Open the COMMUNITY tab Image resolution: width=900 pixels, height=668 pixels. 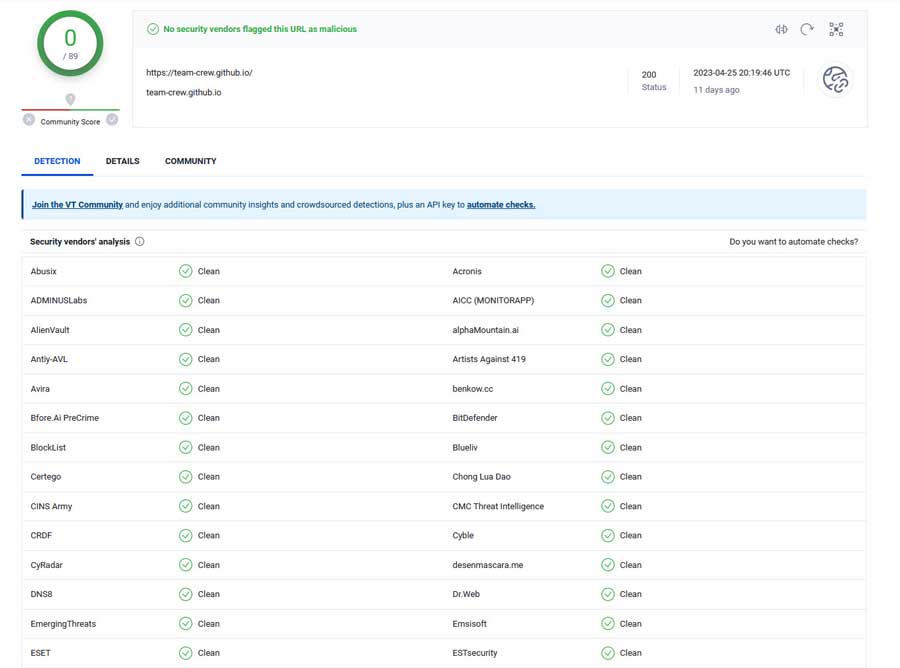191,161
